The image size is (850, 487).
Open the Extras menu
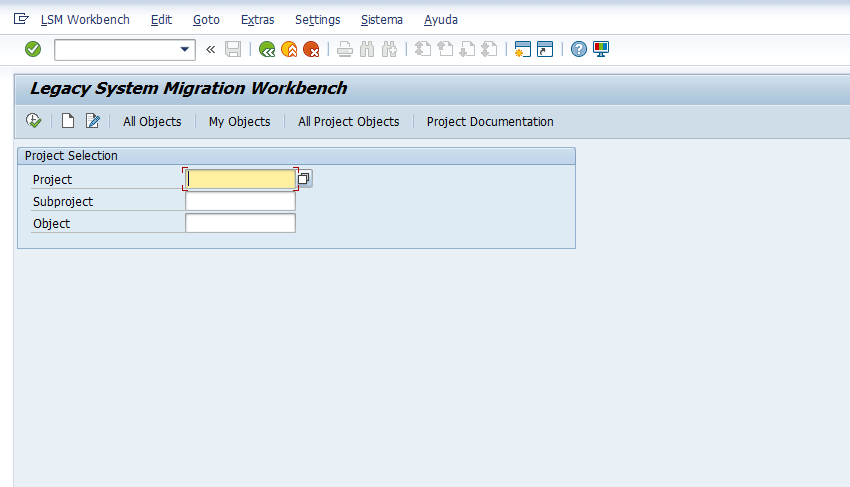pyautogui.click(x=257, y=20)
